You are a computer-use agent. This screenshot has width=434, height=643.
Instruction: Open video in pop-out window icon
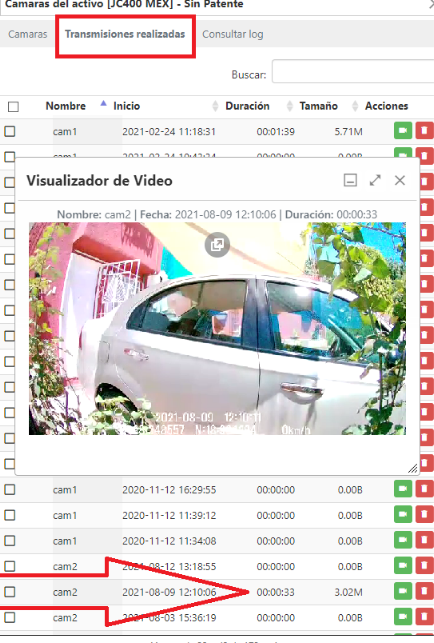[217, 245]
